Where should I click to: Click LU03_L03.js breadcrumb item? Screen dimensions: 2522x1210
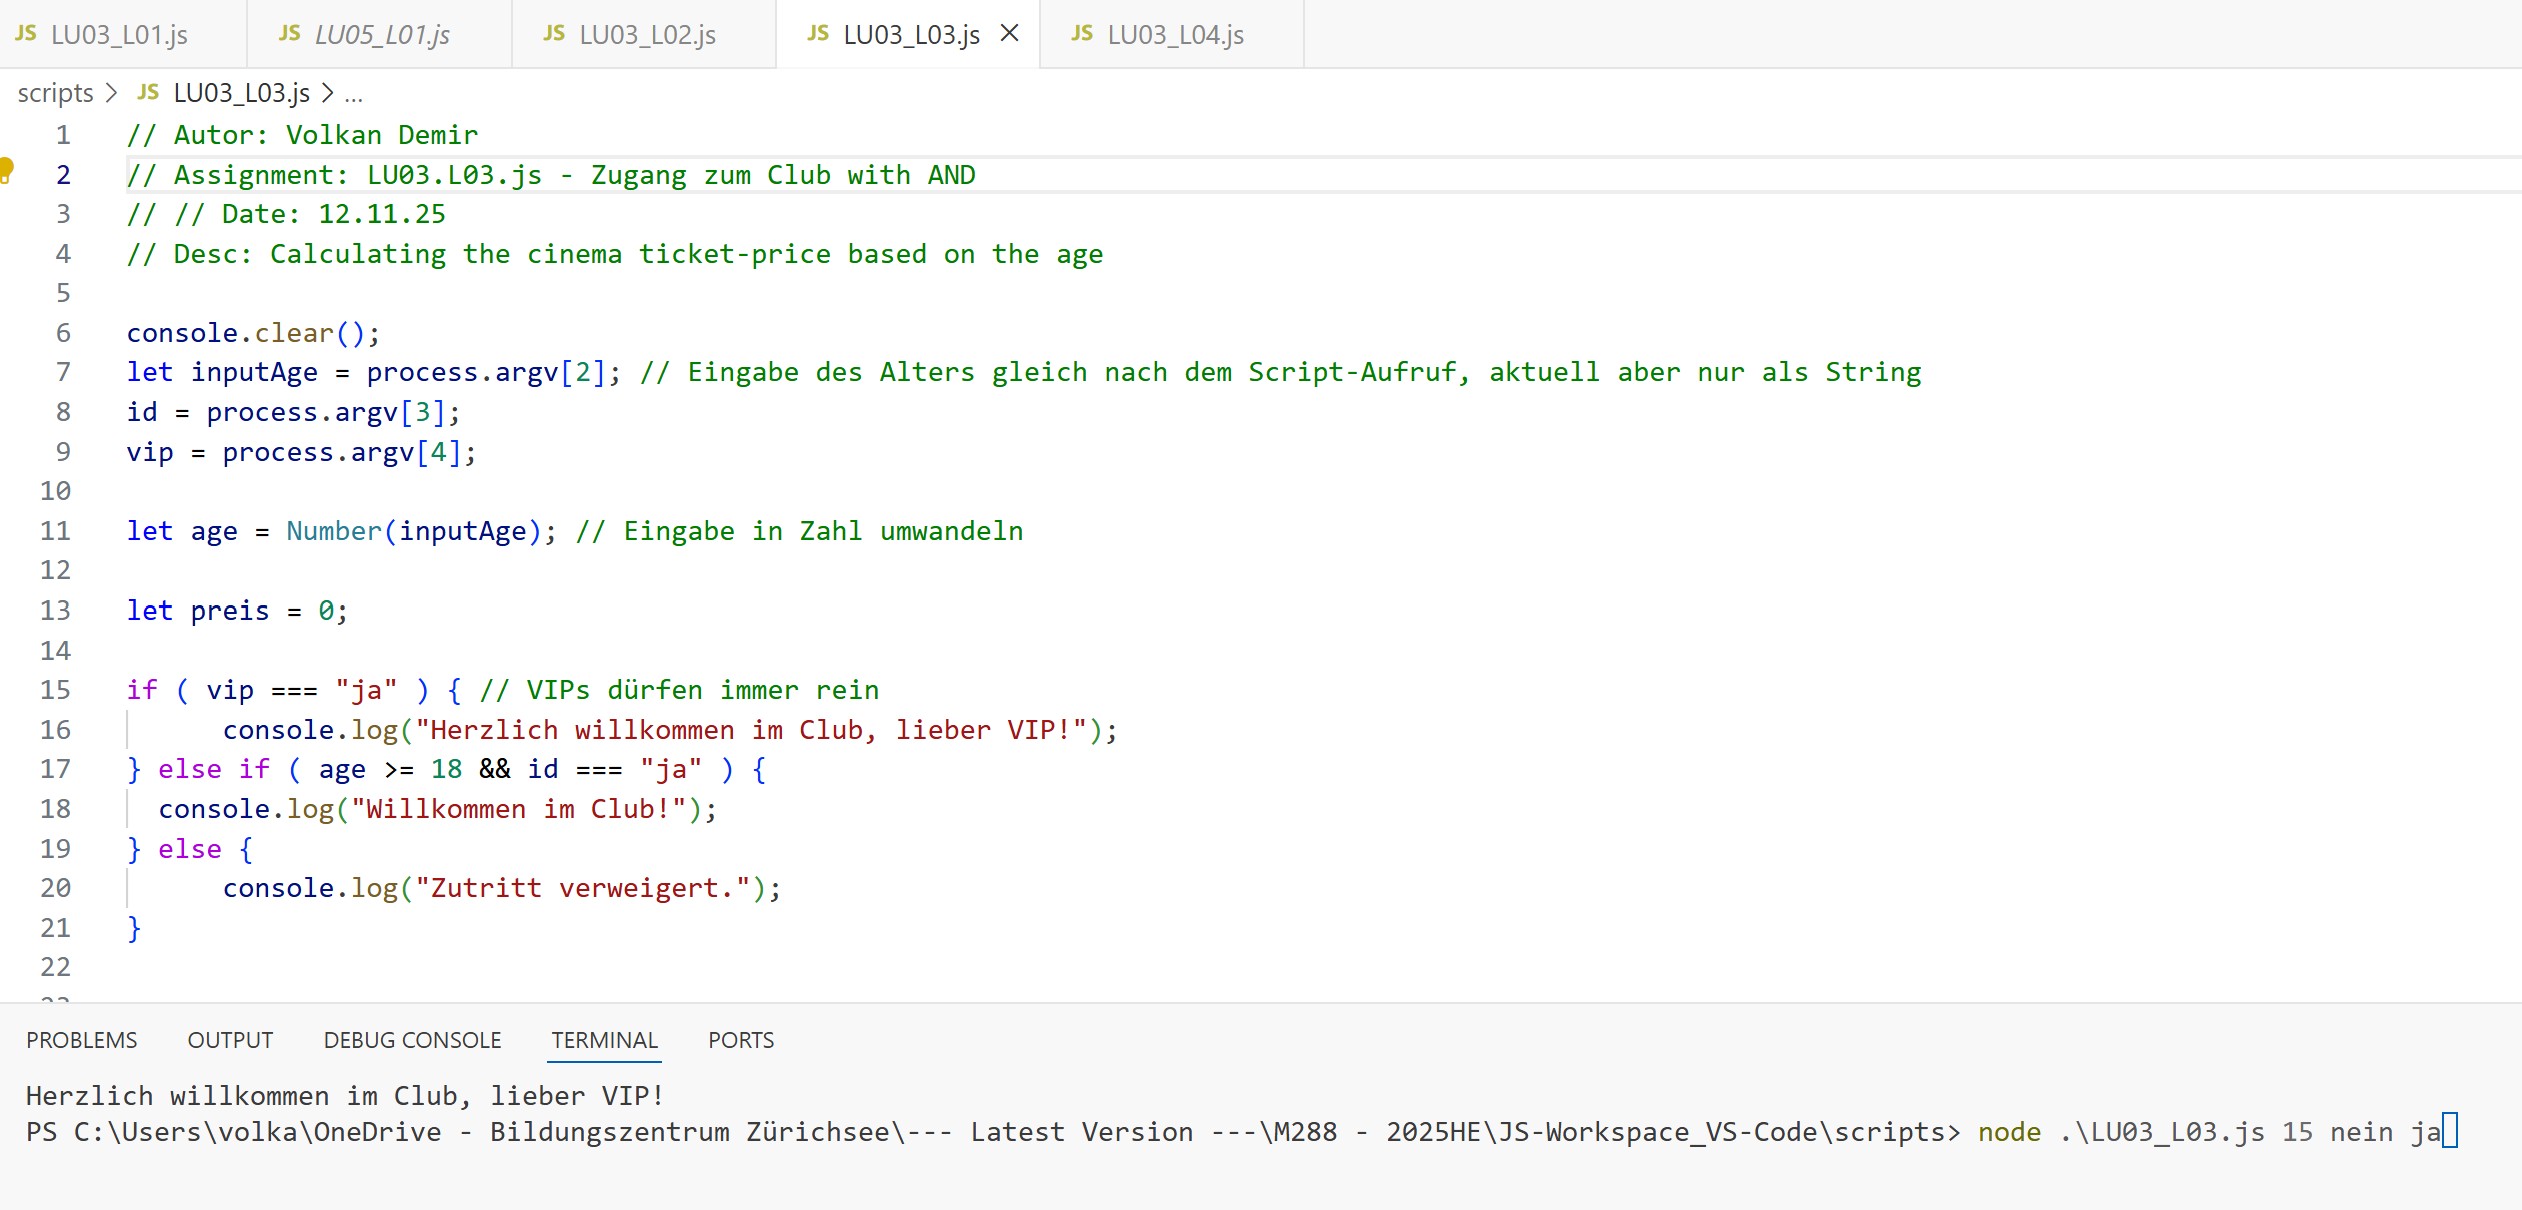pos(241,93)
